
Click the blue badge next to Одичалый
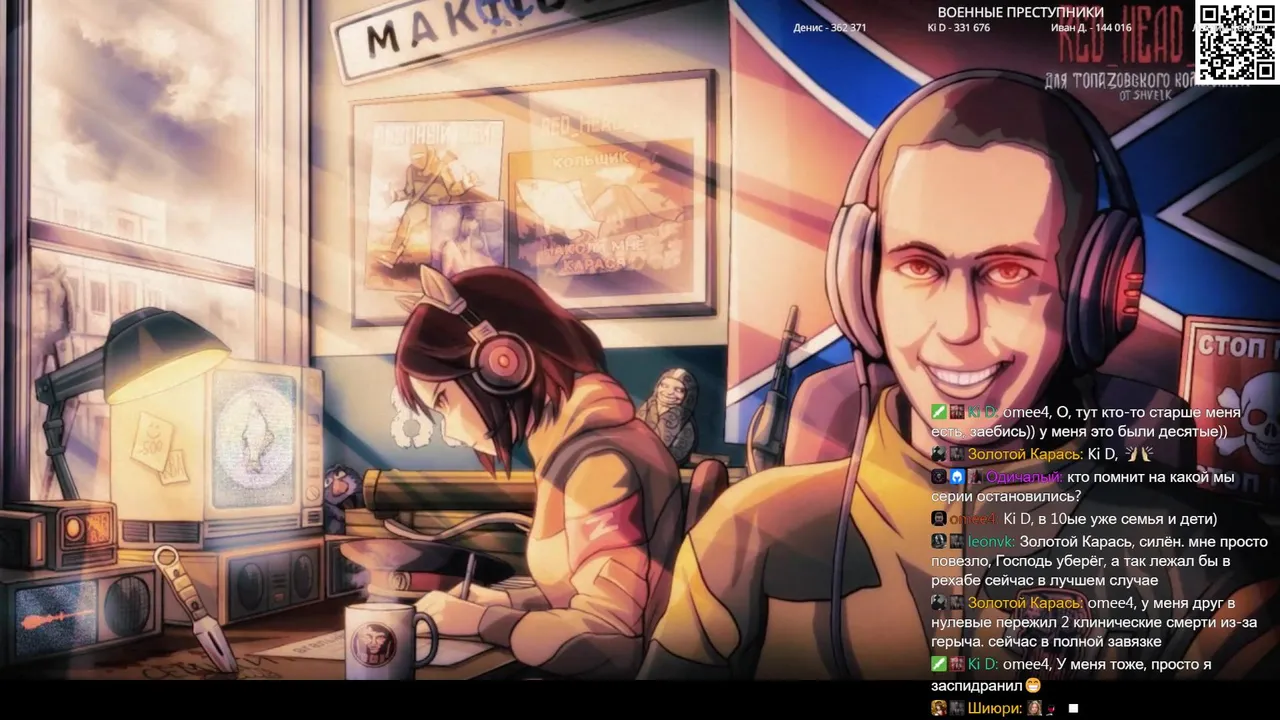(957, 477)
